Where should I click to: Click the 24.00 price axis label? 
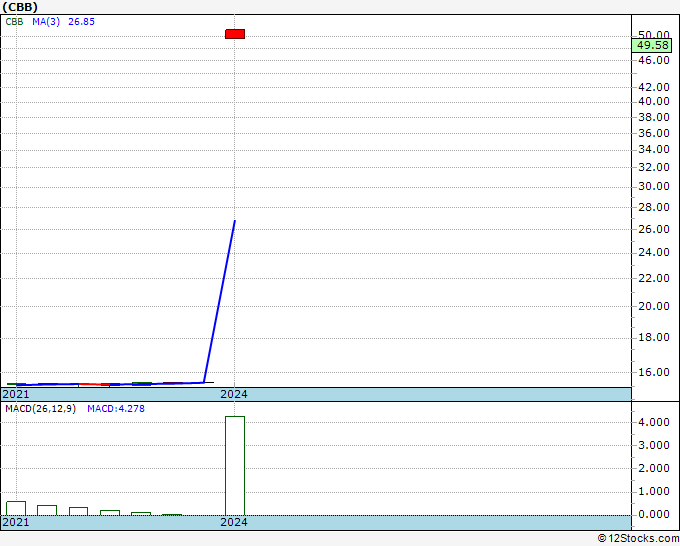(654, 252)
